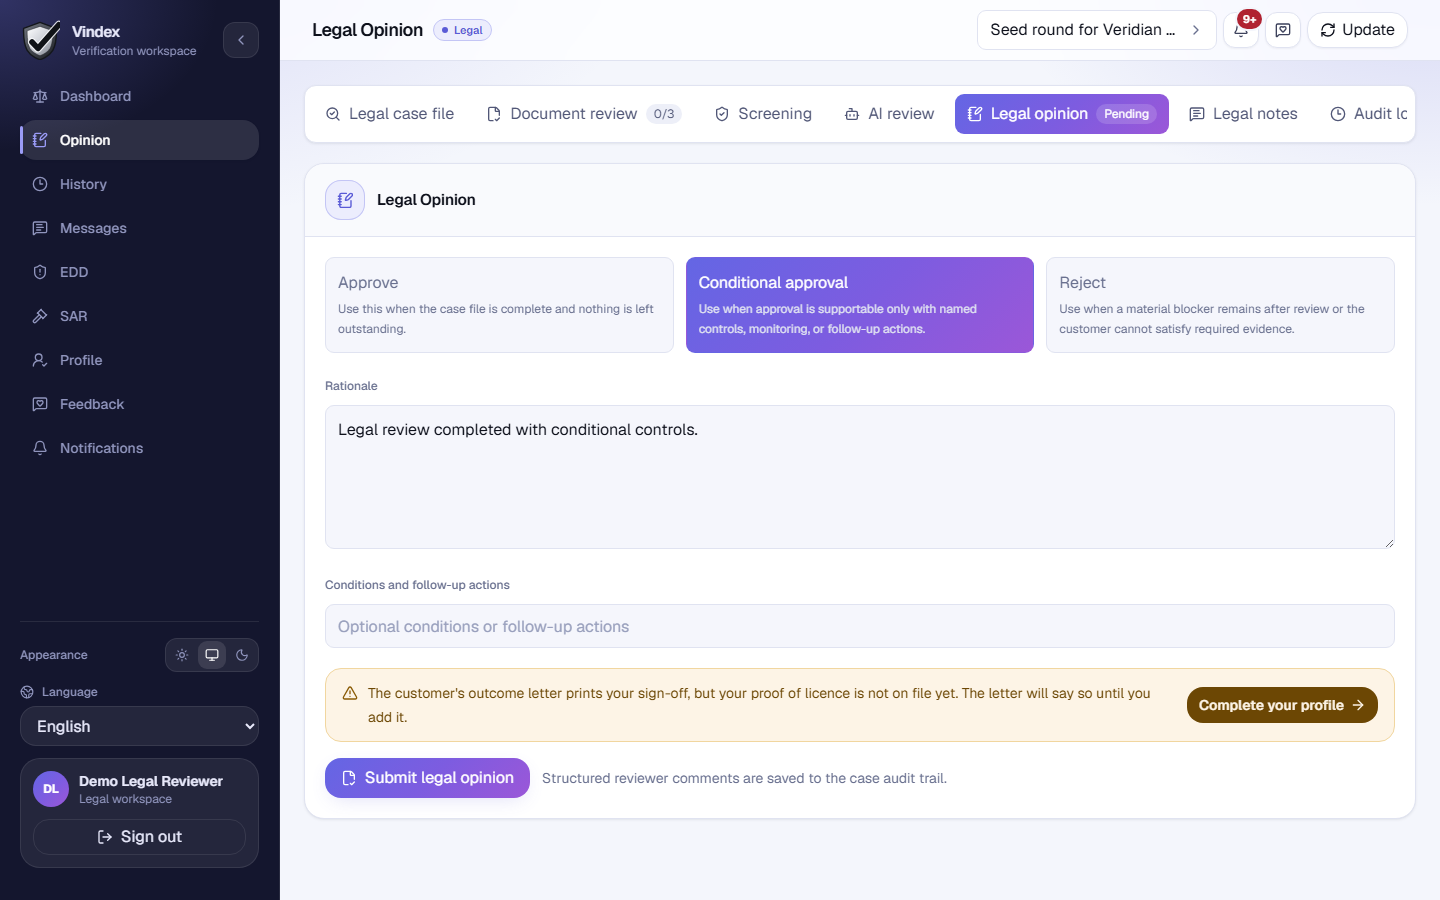Open notifications bell with 9+ badge
1440x900 pixels.
tap(1241, 30)
